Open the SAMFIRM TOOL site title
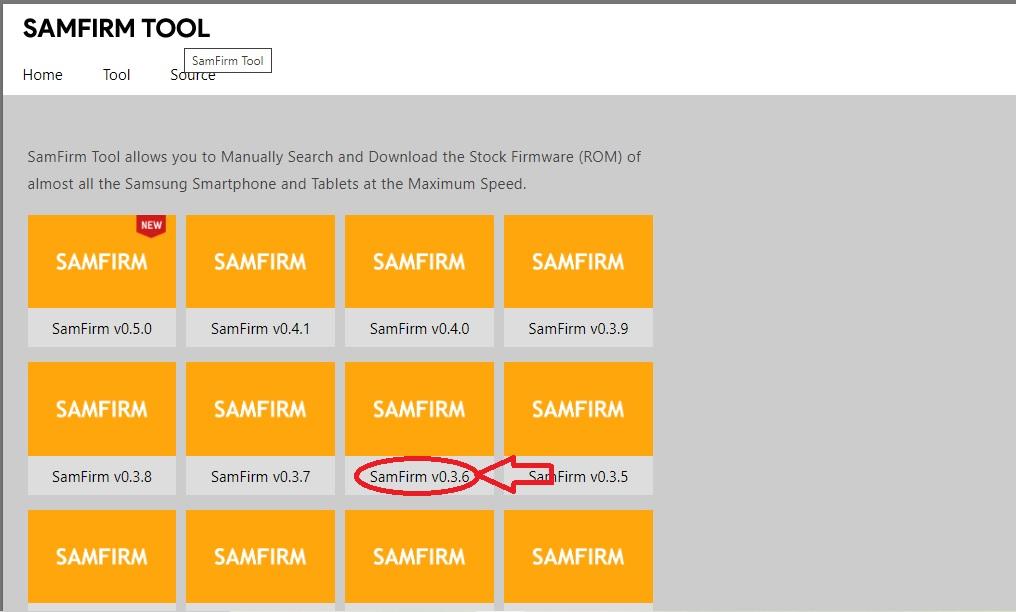The image size is (1016, 612). coord(117,28)
